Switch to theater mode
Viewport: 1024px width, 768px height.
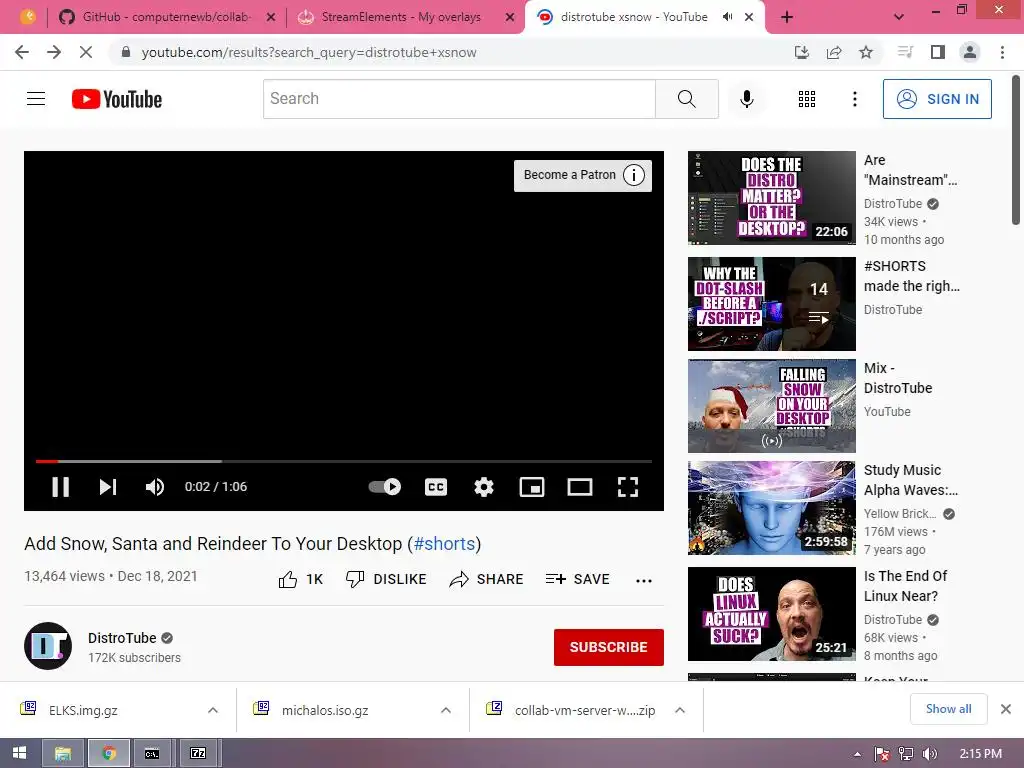point(580,487)
